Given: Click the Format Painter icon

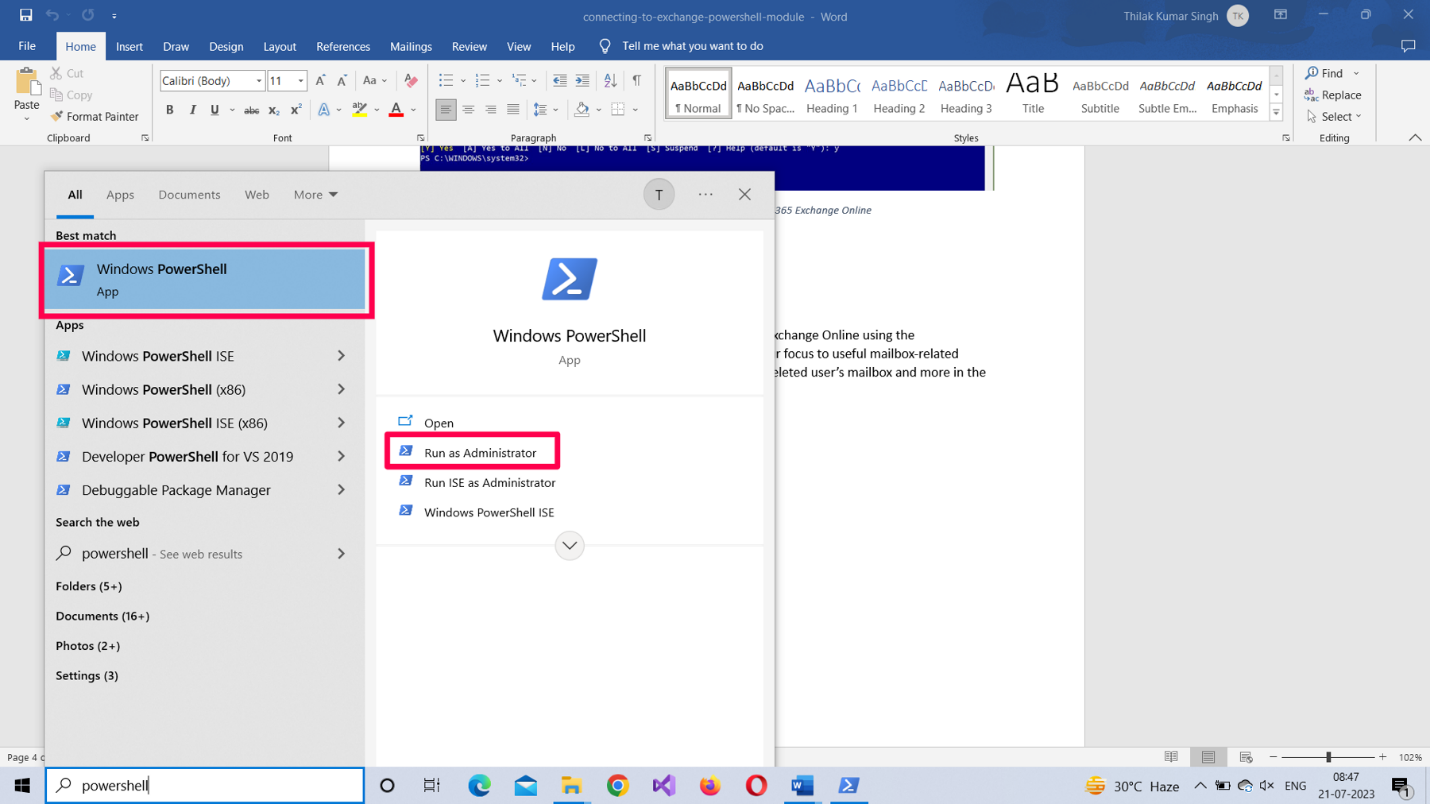Looking at the screenshot, I should 57,117.
